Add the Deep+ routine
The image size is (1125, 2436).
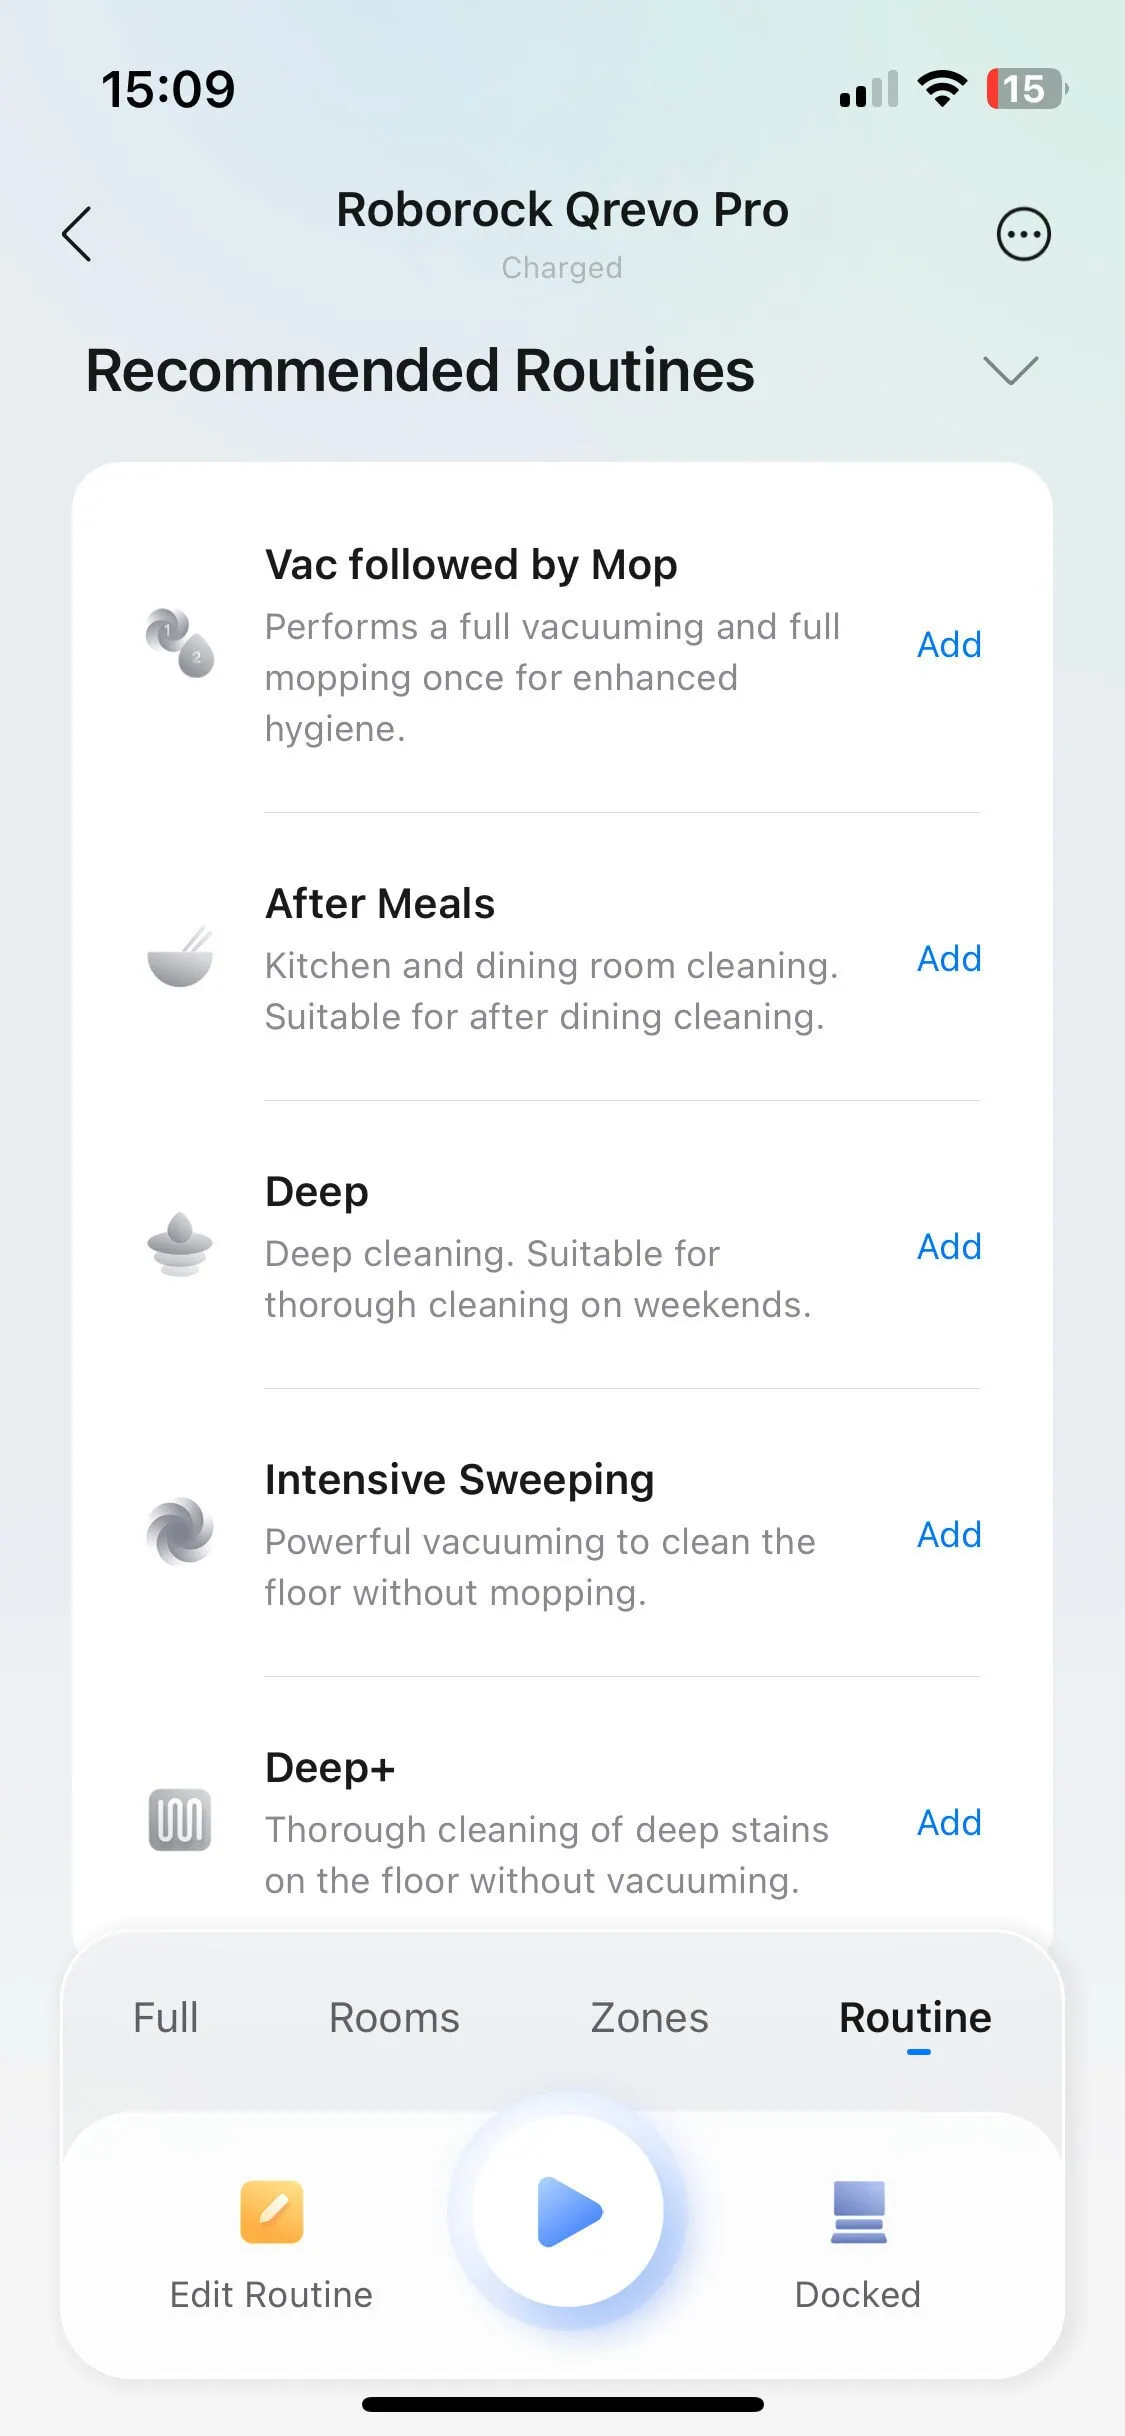tap(949, 1823)
